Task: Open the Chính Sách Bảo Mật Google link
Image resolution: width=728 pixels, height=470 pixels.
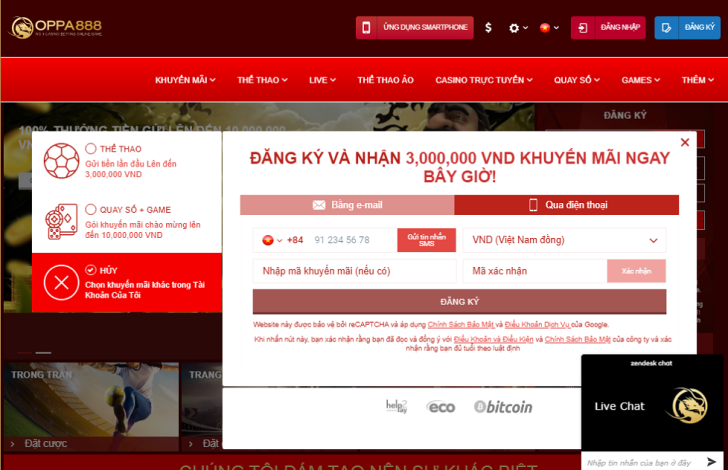Action: [461, 325]
